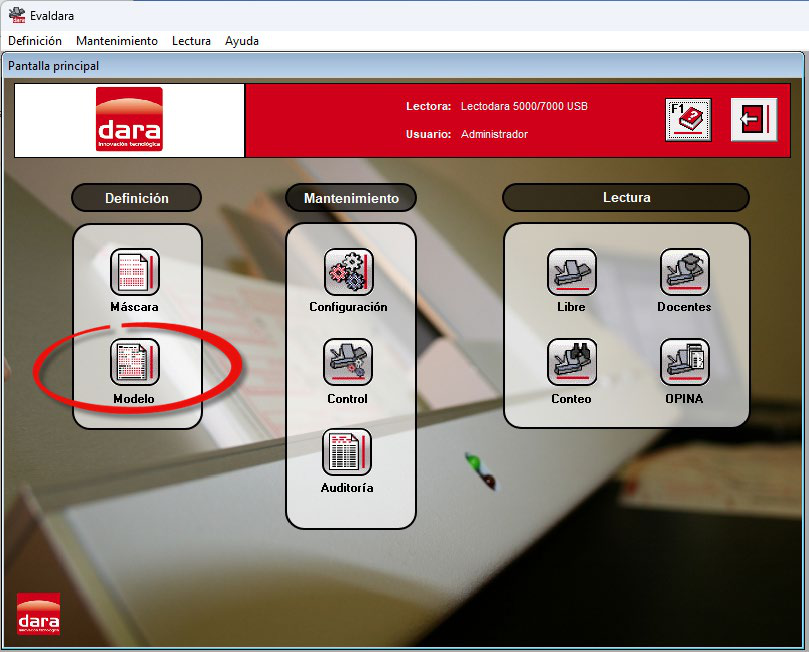809x652 pixels.
Task: Click the Lectura section header
Action: pos(626,198)
